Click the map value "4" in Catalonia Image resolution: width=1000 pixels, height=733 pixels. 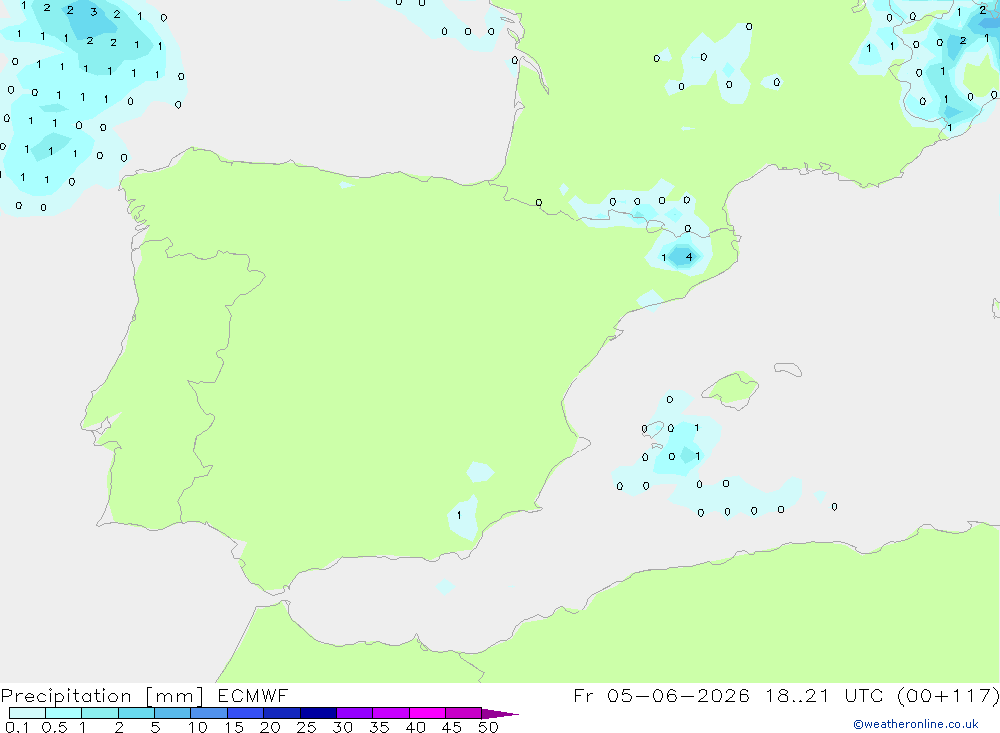click(689, 257)
